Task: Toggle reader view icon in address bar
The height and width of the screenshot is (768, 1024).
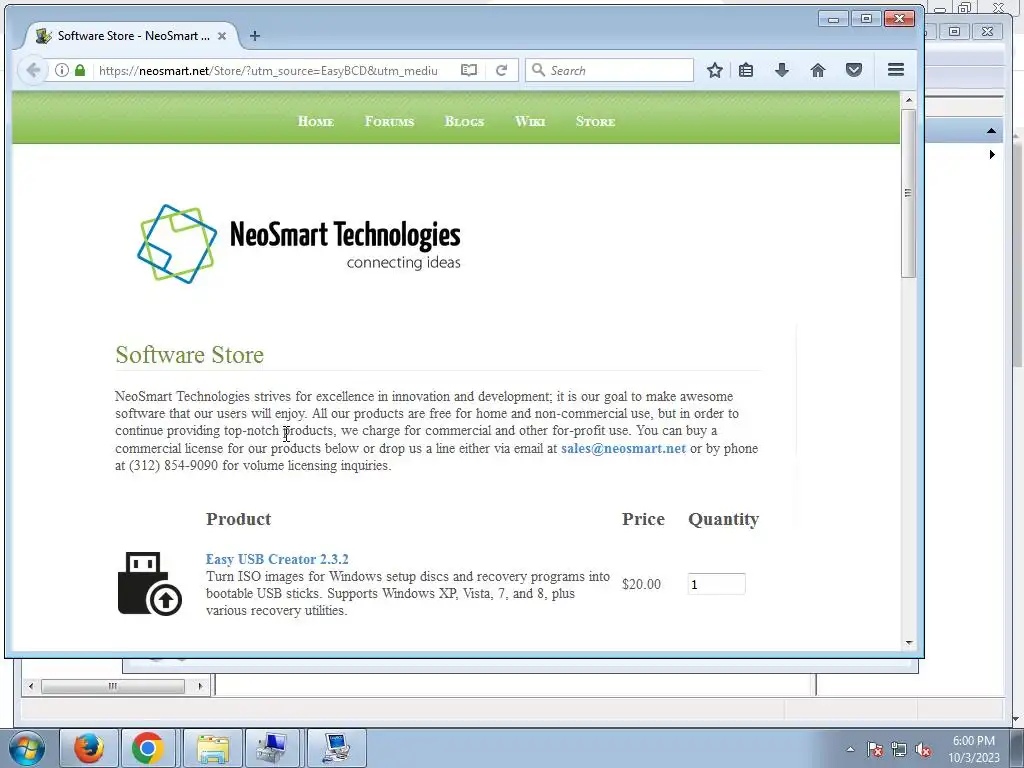Action: coord(469,70)
